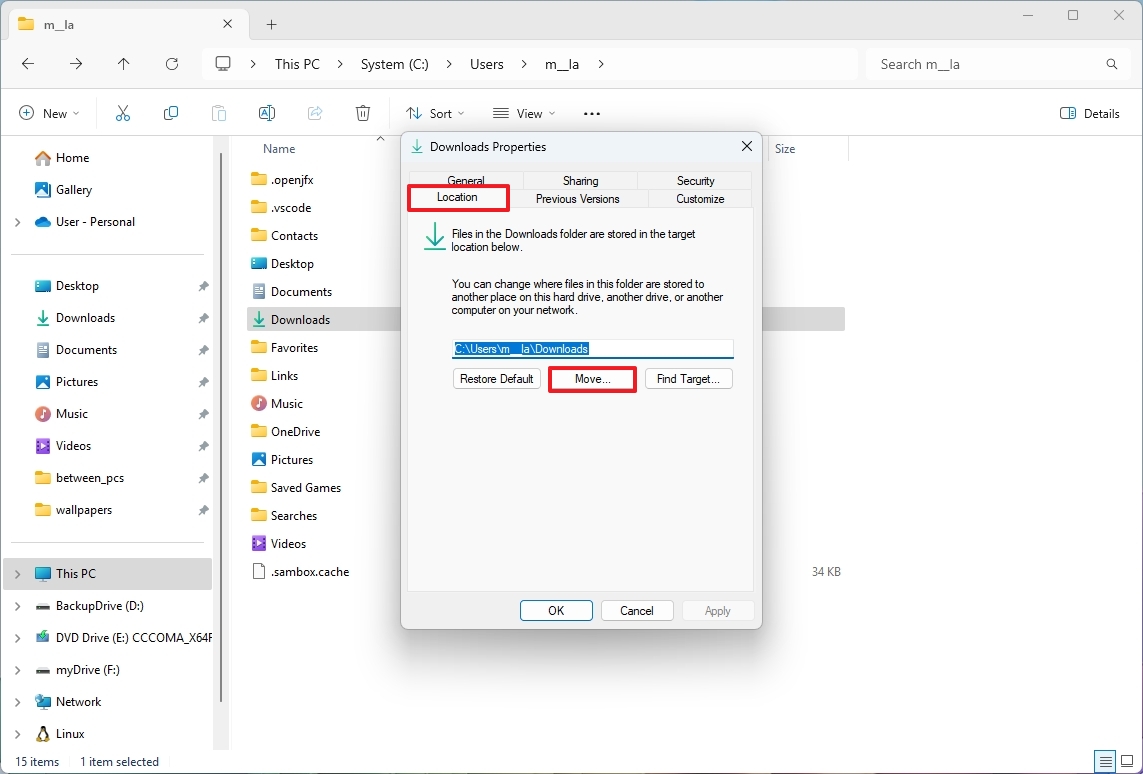Viewport: 1143px width, 774px height.
Task: Delete the selected item using the trash icon
Action: pos(363,113)
